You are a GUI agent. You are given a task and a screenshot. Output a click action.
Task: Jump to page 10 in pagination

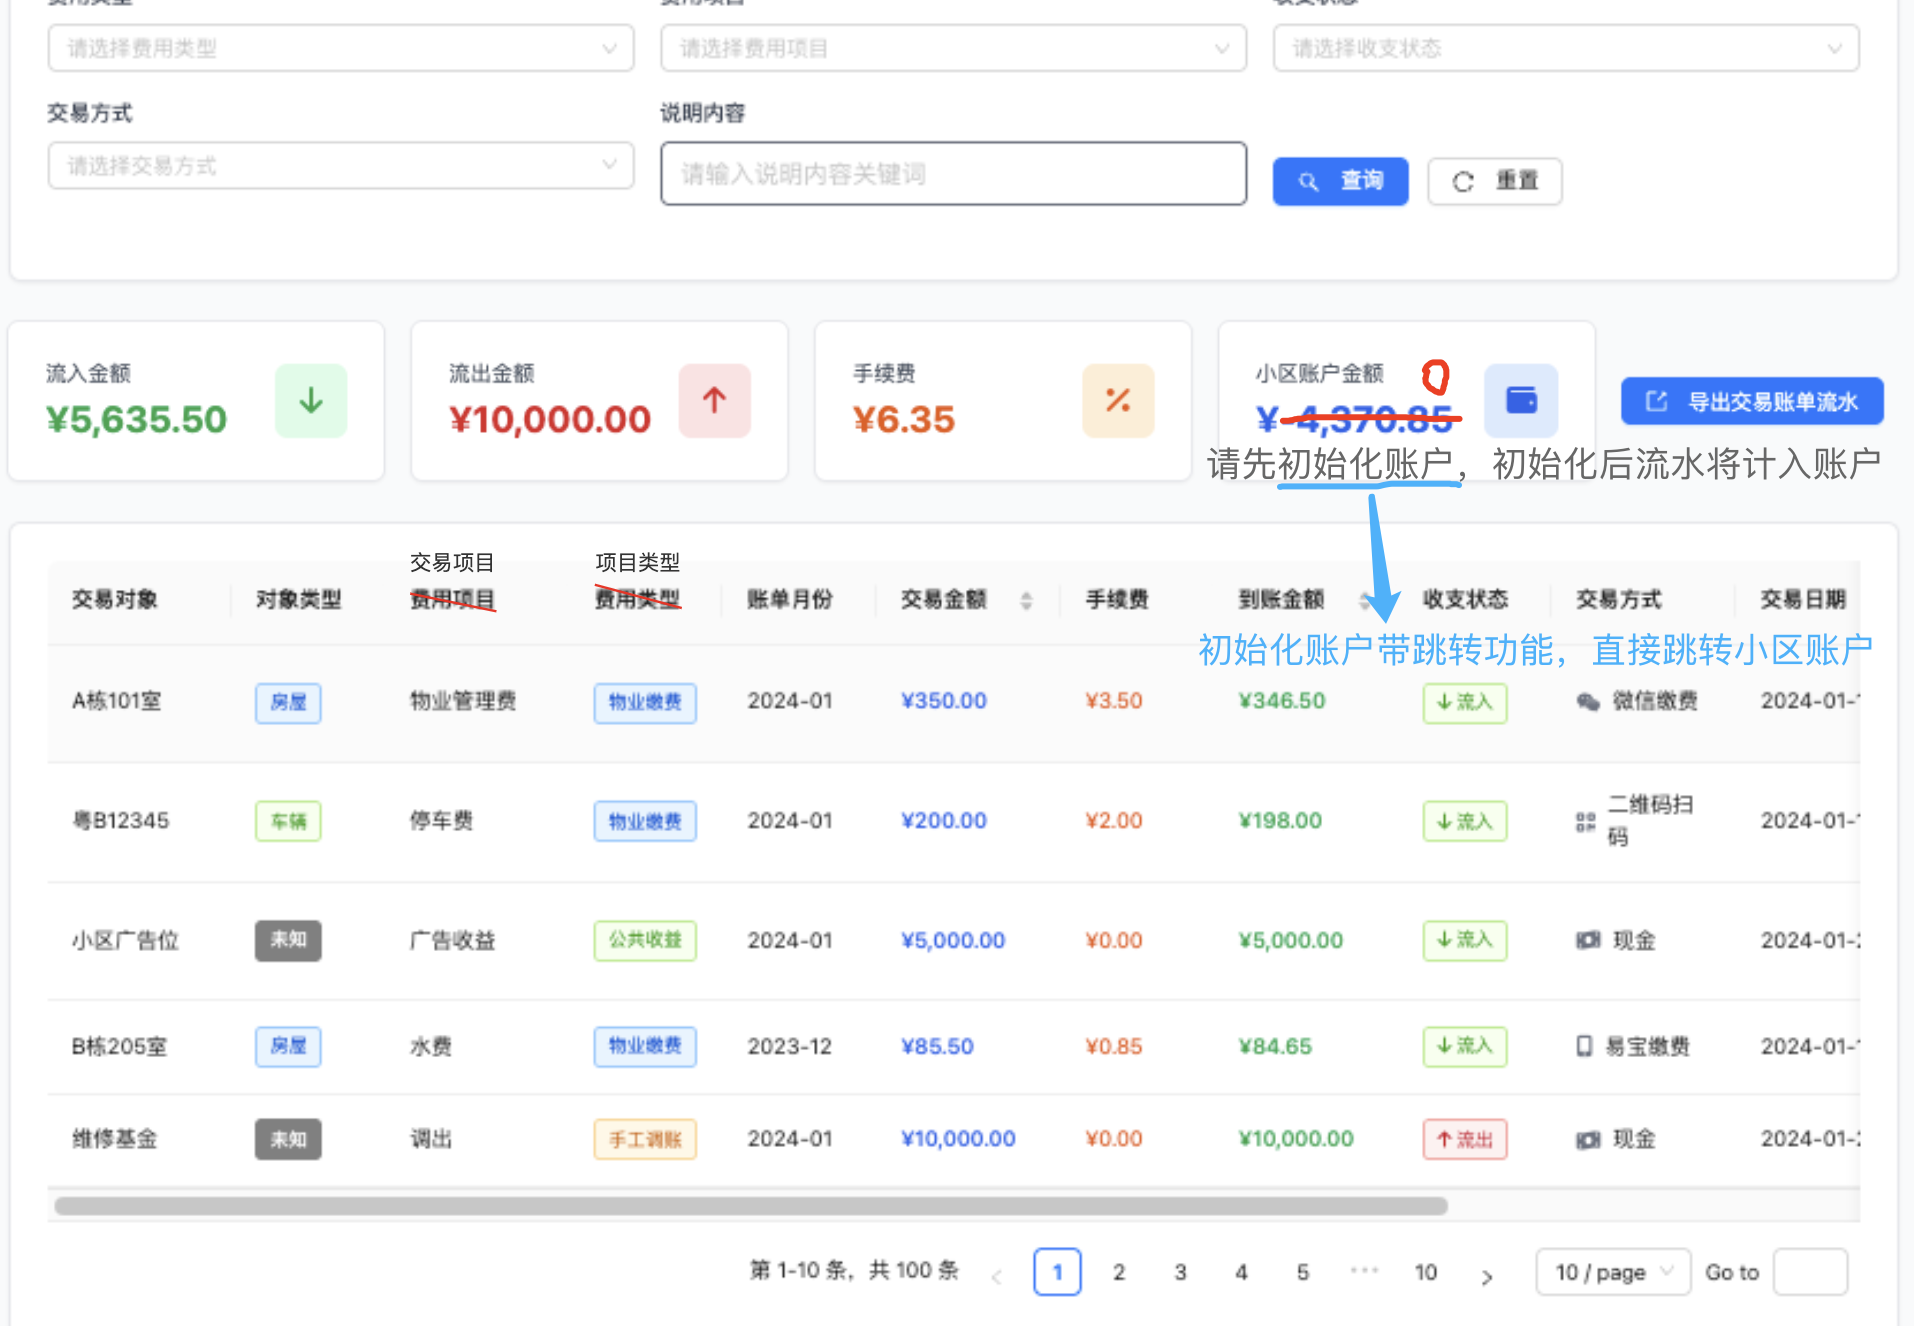[1425, 1272]
